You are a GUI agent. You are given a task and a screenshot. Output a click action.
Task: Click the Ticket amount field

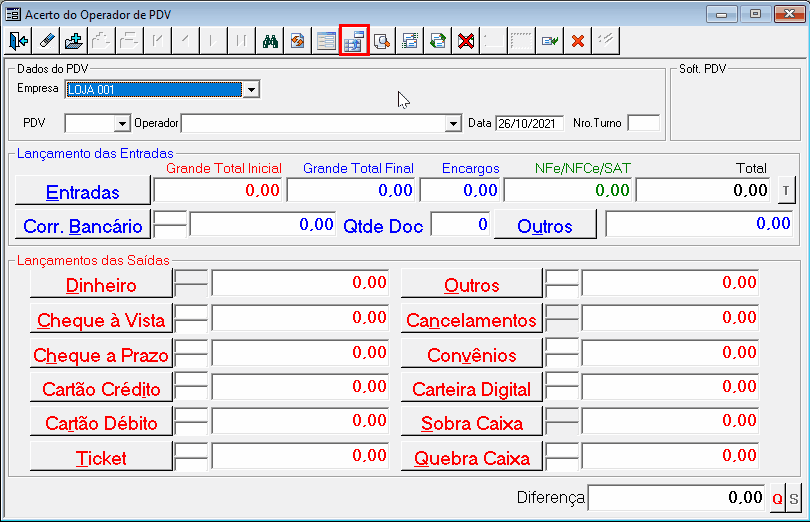click(300, 455)
